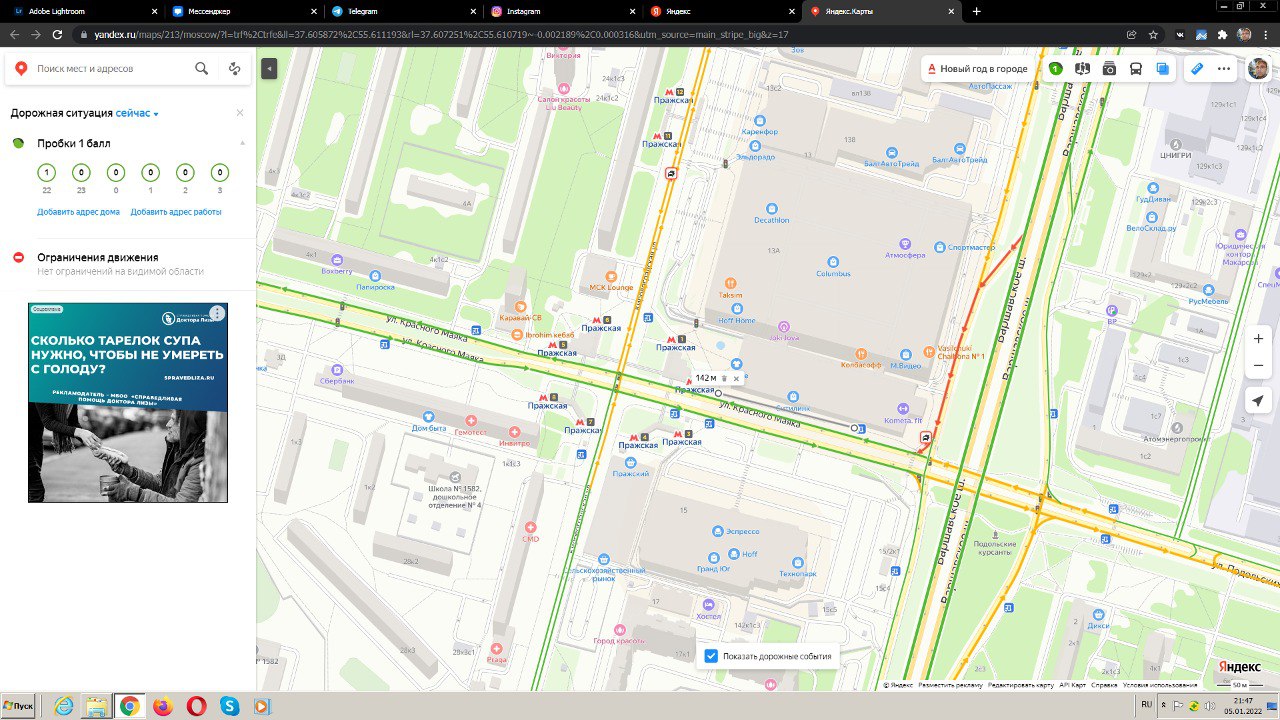The width and height of the screenshot is (1280, 720).
Task: Open the Доктор Лиза soup advertisement banner
Action: click(x=128, y=402)
